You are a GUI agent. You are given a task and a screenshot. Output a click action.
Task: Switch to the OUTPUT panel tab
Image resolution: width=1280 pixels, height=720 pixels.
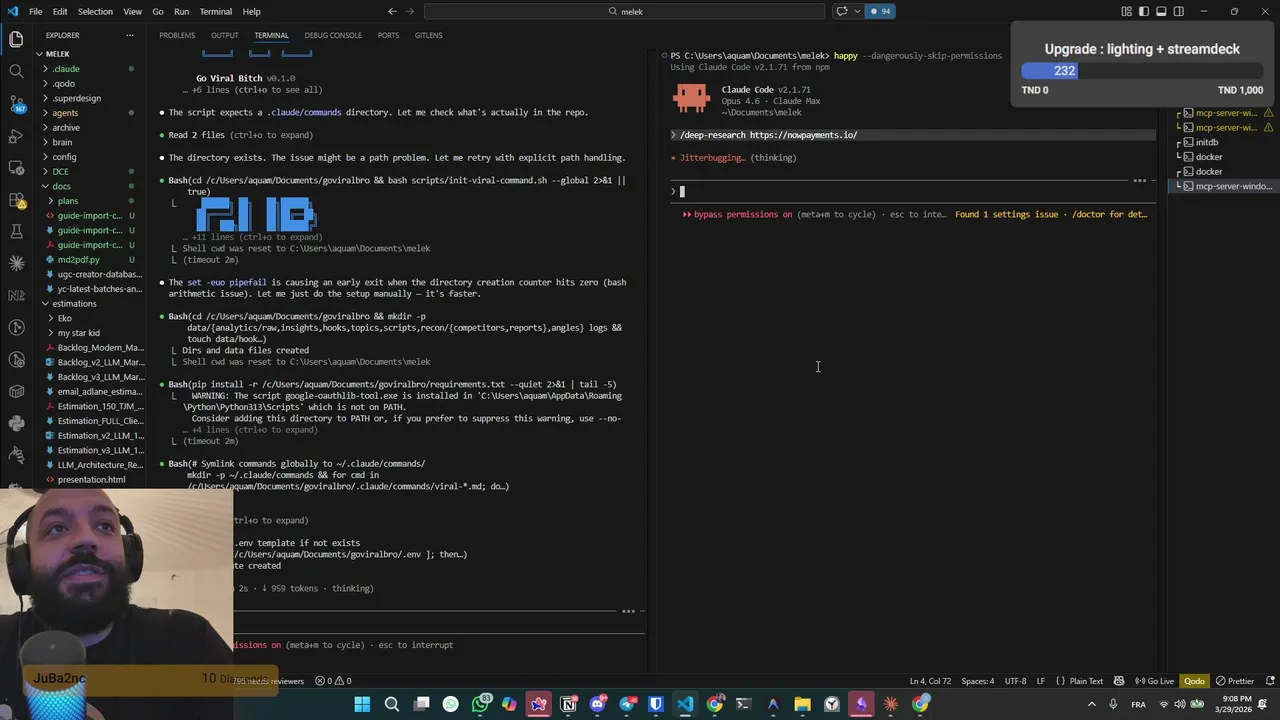tap(224, 35)
